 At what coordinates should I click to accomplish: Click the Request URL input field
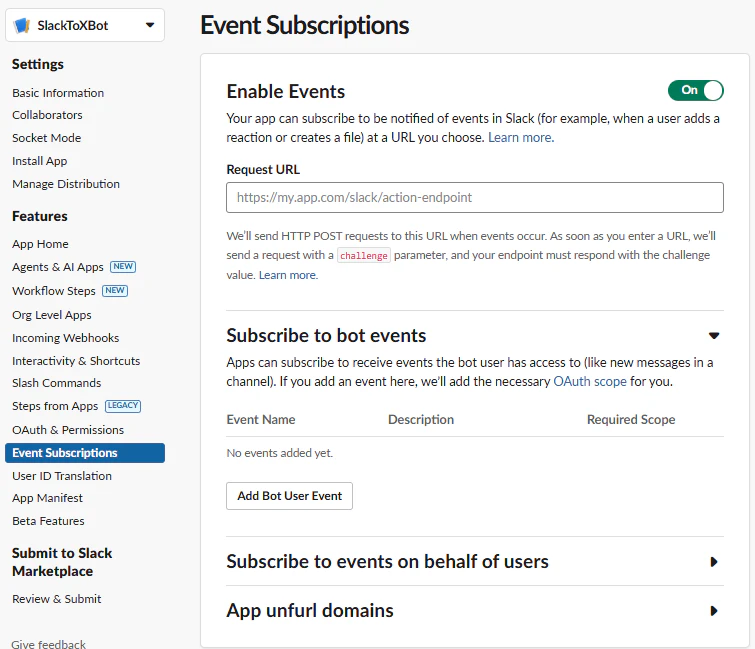coord(475,197)
